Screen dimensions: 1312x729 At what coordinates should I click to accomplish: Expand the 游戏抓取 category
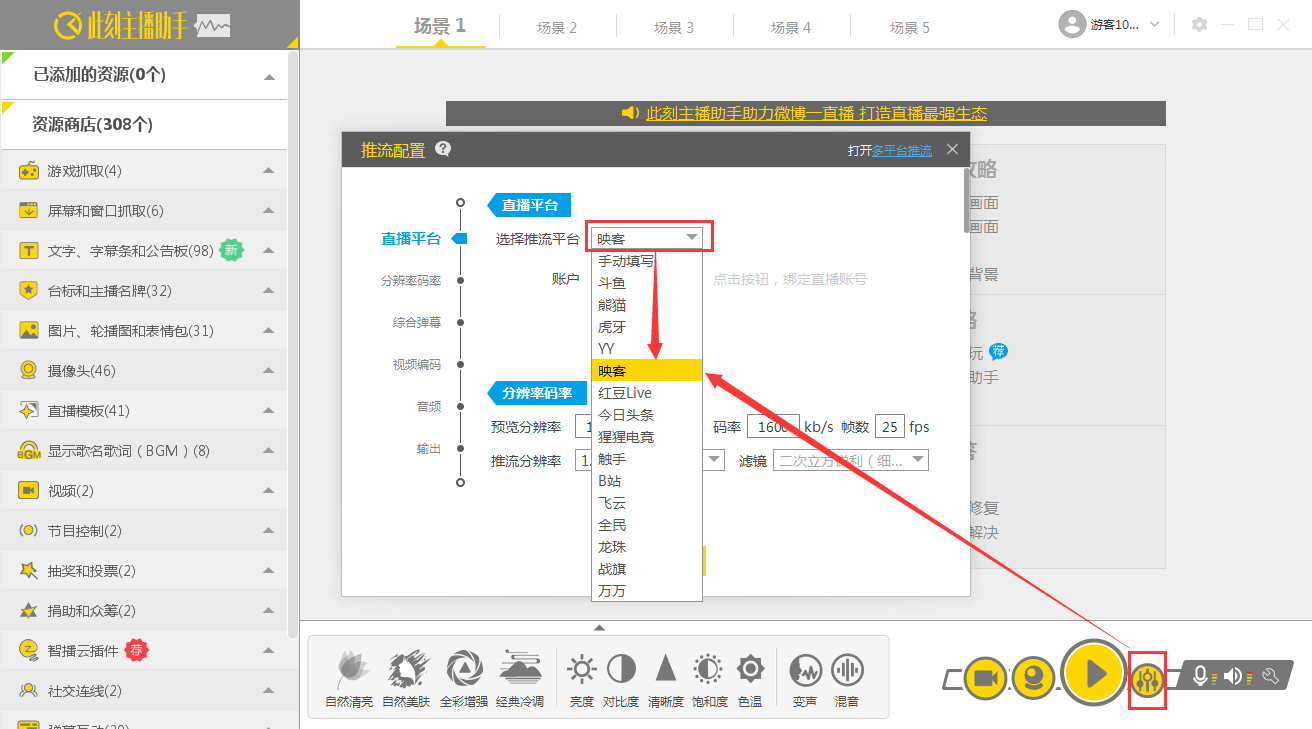269,171
